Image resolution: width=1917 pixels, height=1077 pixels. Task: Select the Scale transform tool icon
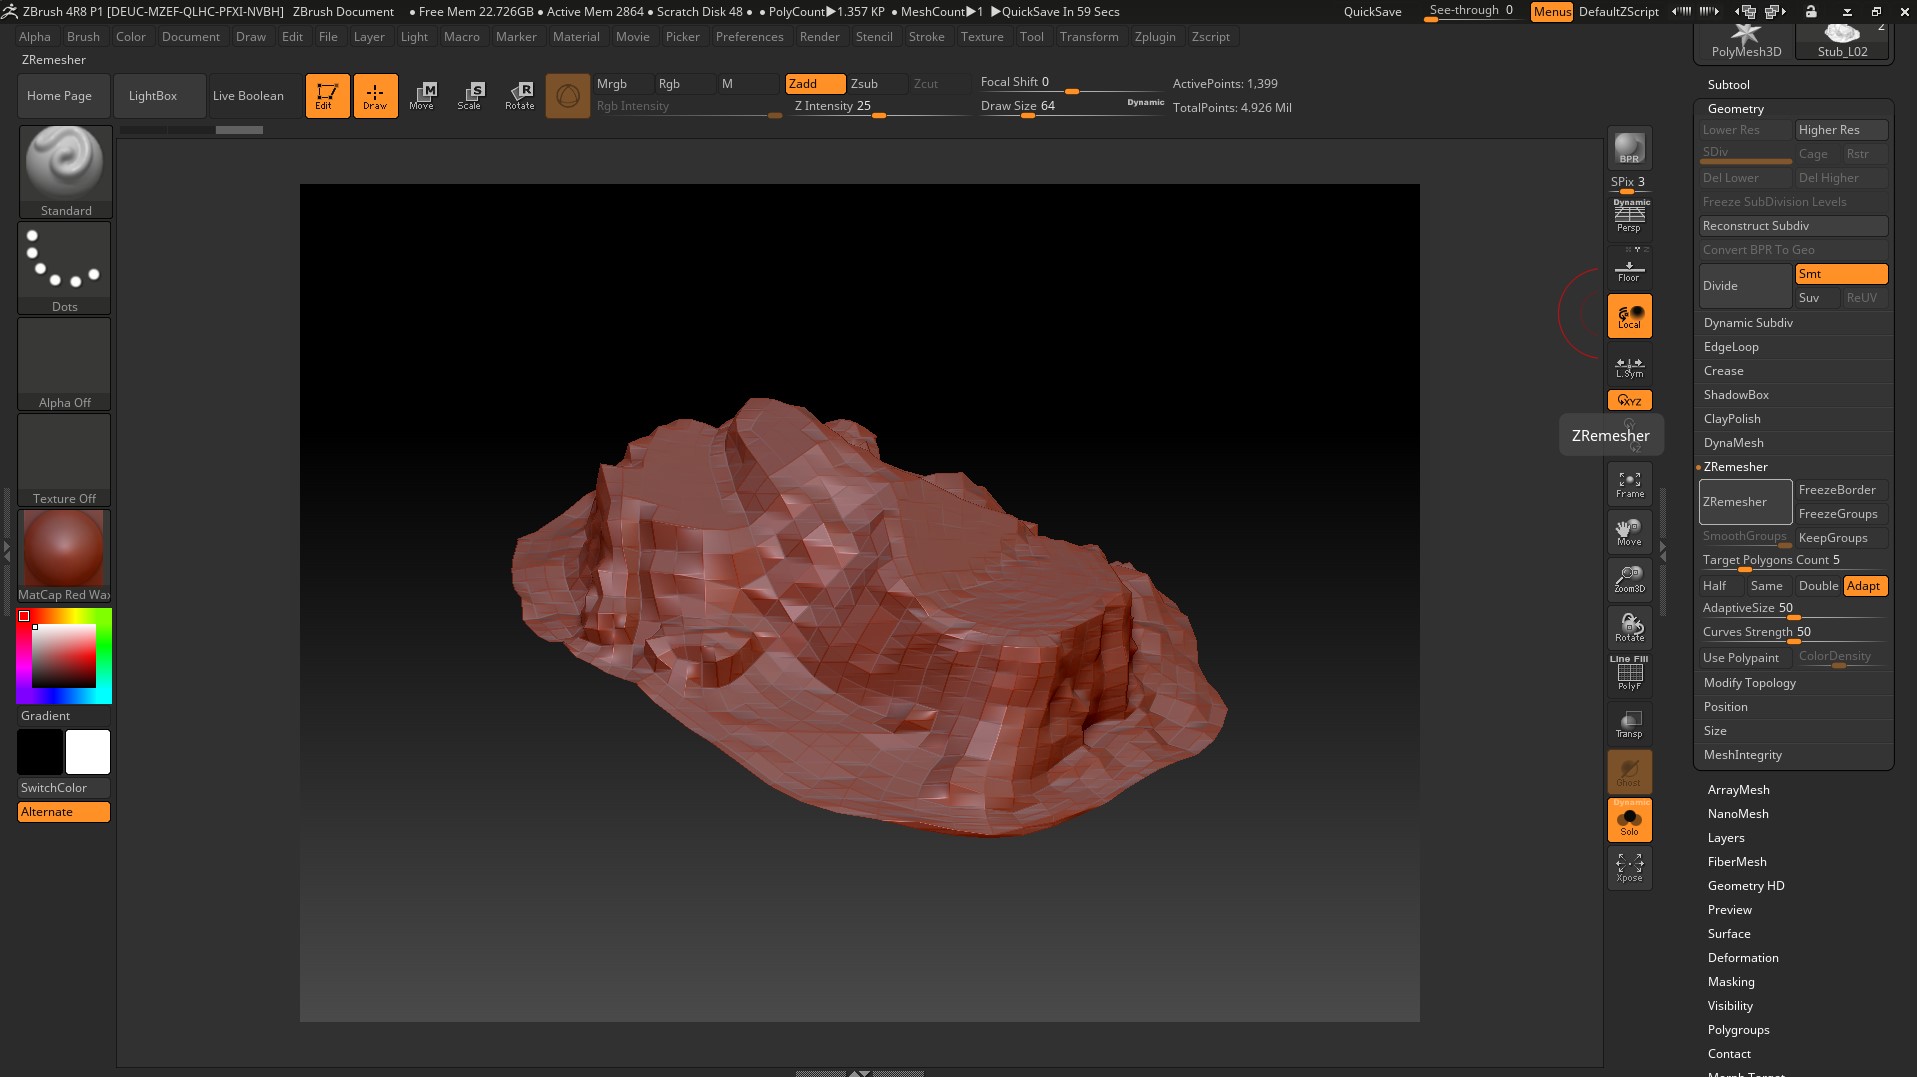[470, 96]
